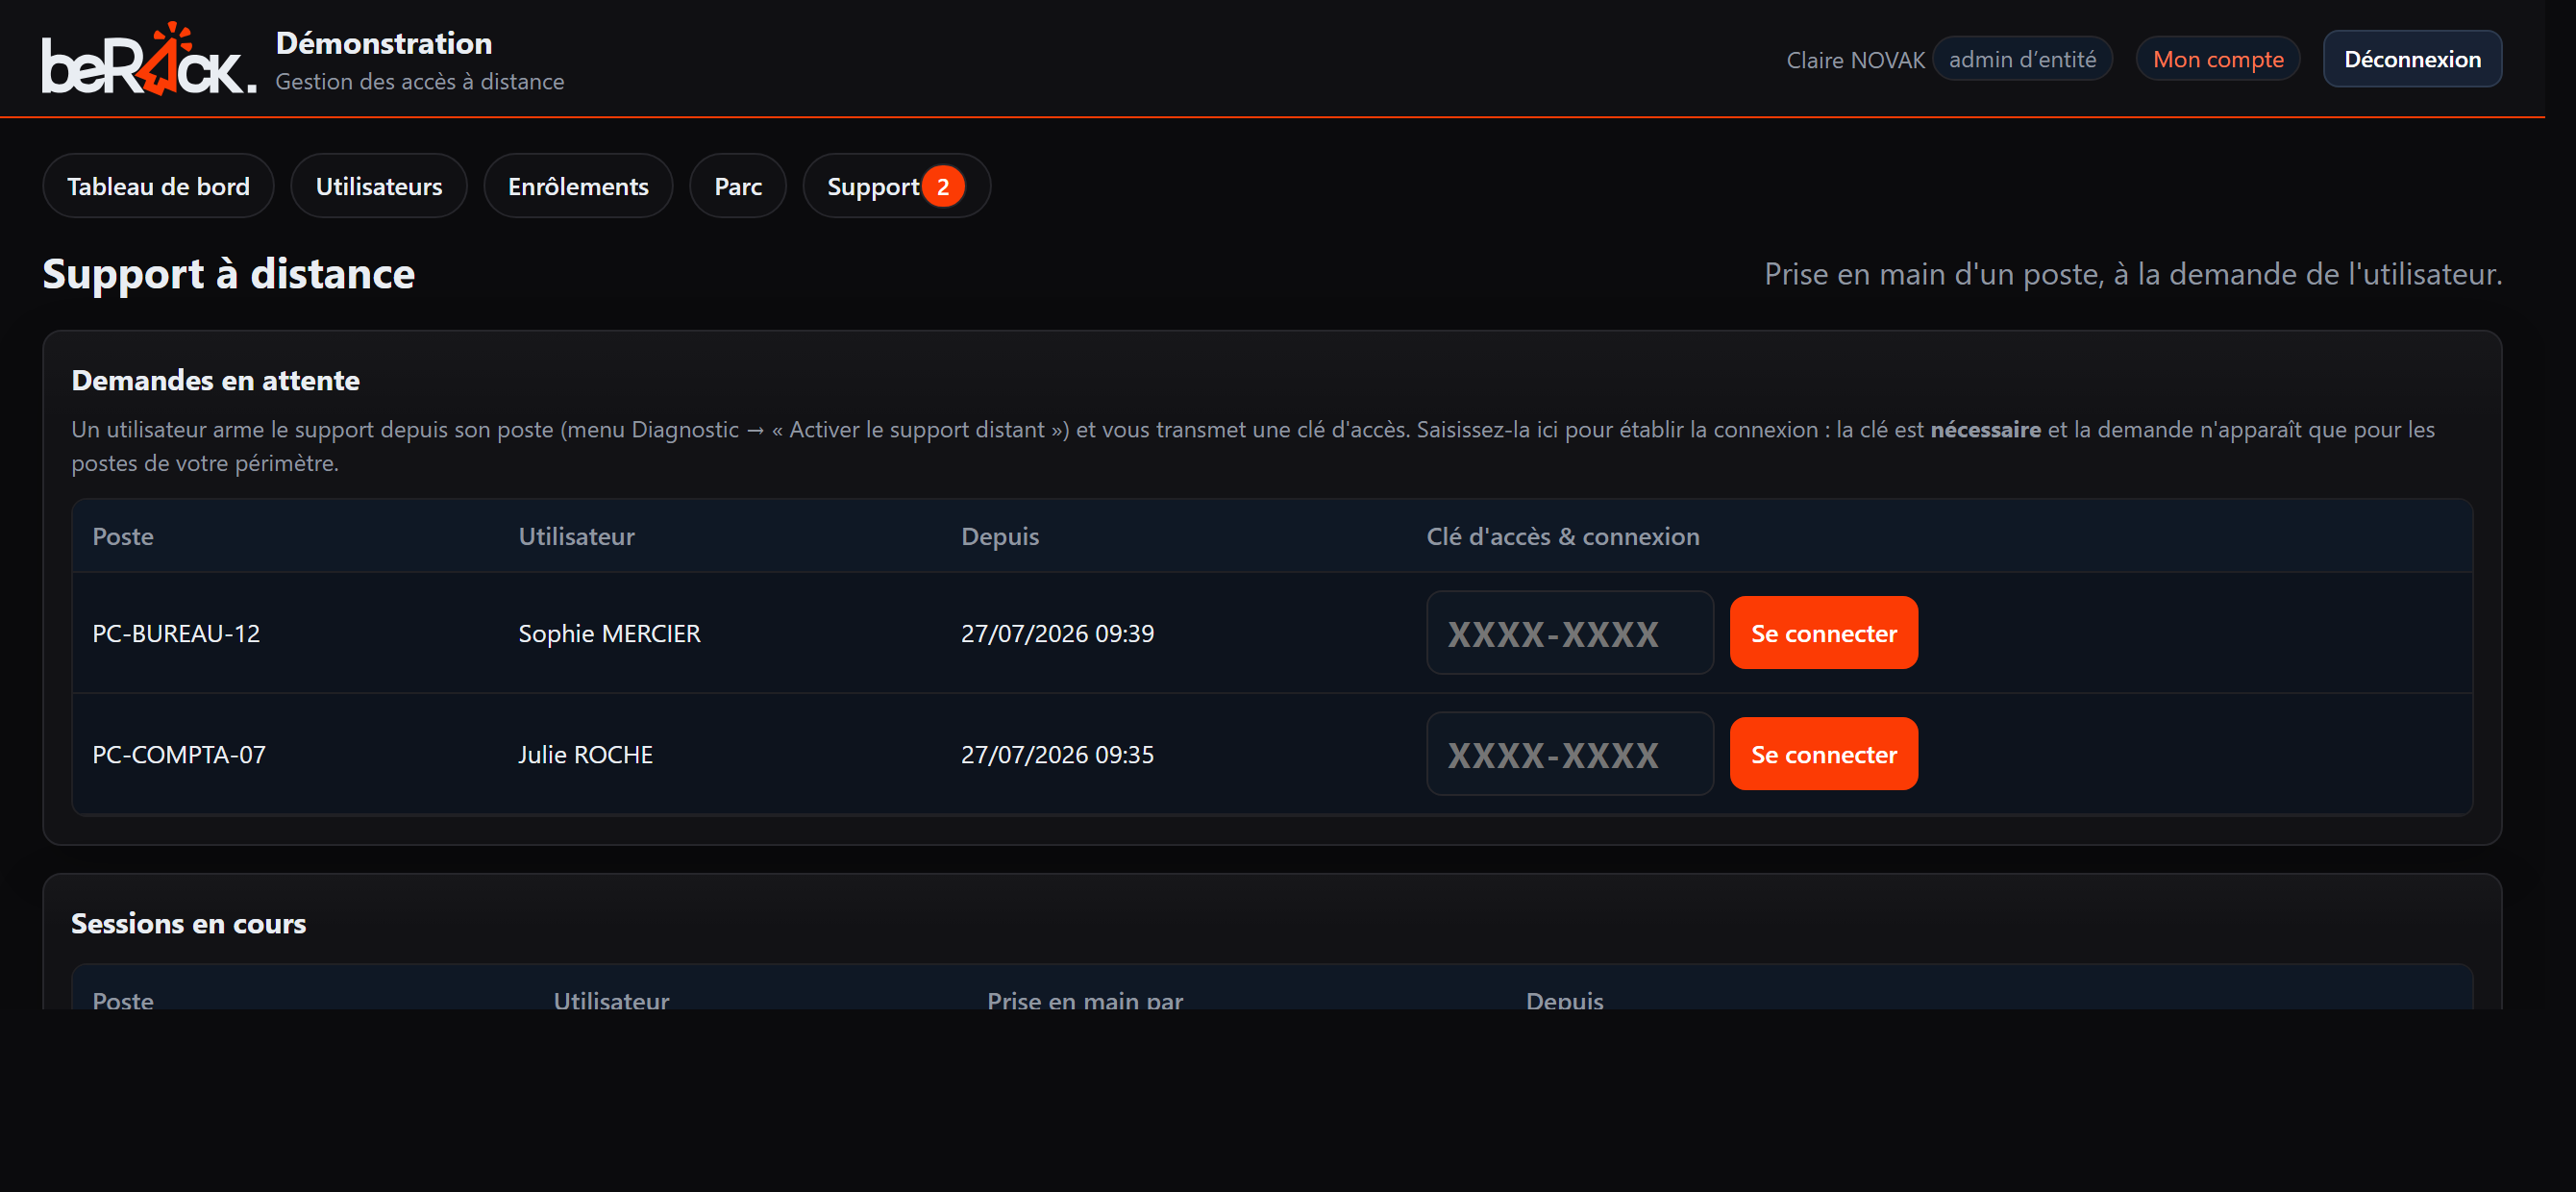The image size is (2576, 1192).
Task: Open the Tableau de bord tab
Action: [x=158, y=186]
